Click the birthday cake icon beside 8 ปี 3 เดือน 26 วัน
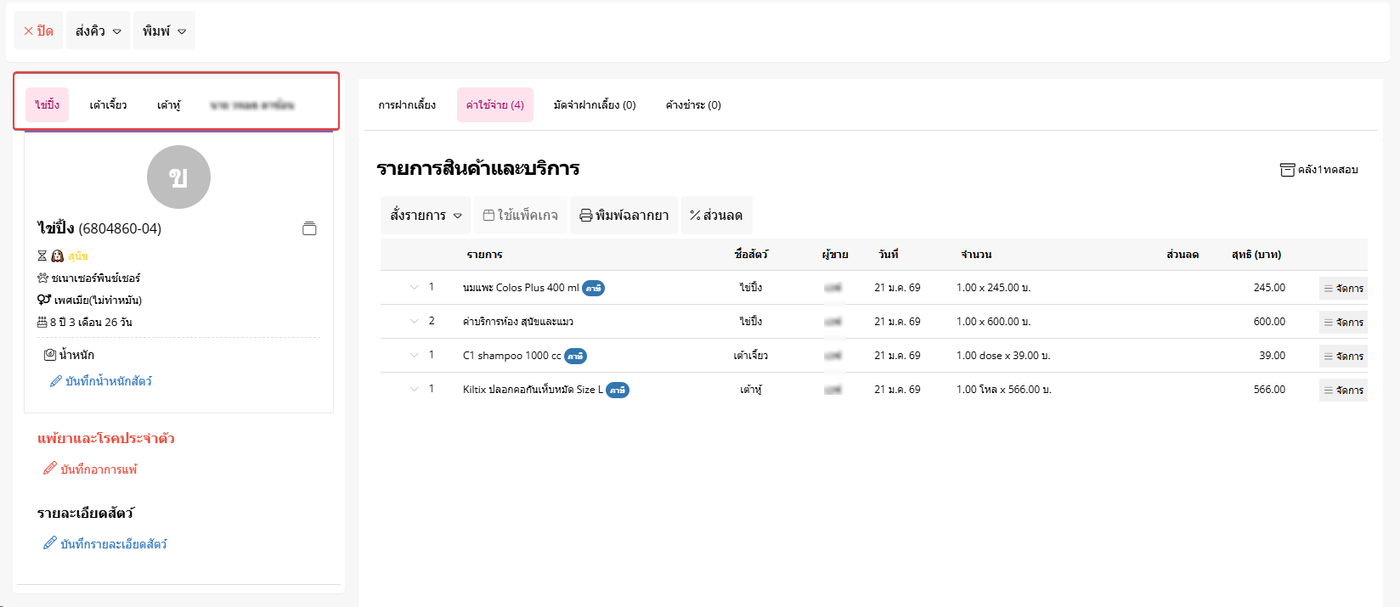Image resolution: width=1400 pixels, height=607 pixels. [x=42, y=322]
